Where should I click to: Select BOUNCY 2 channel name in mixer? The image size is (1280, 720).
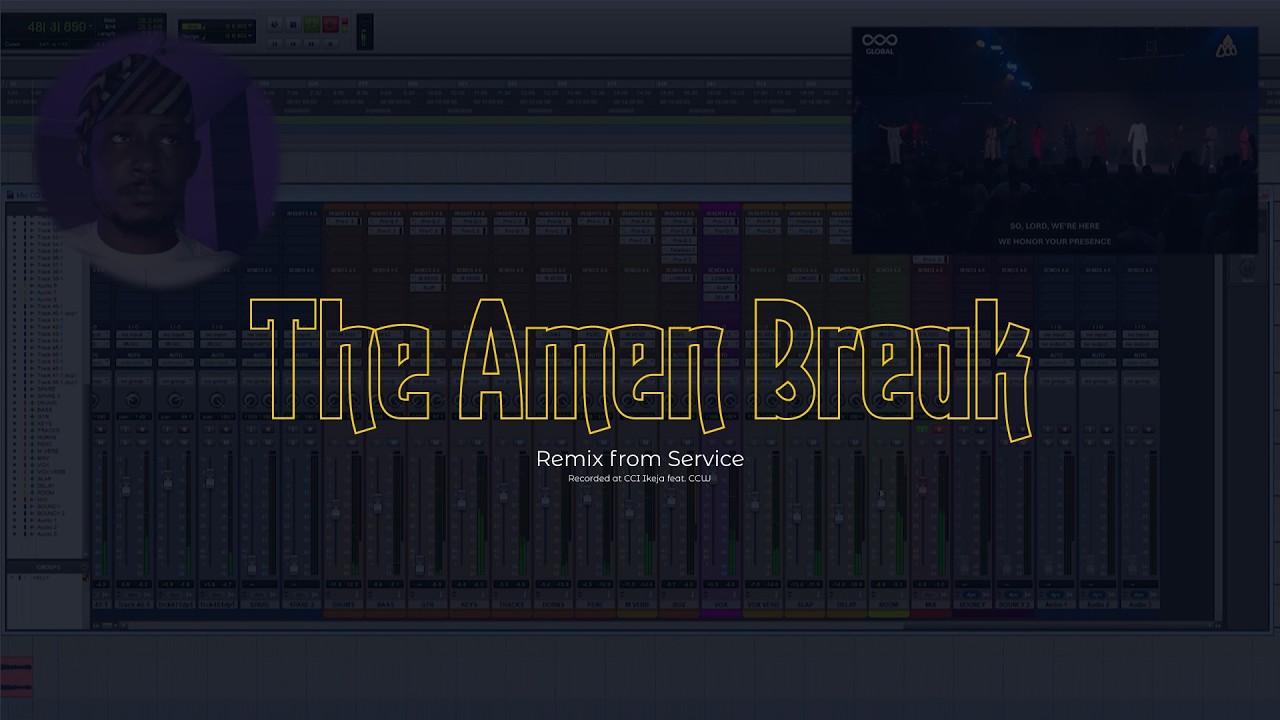(1015, 605)
